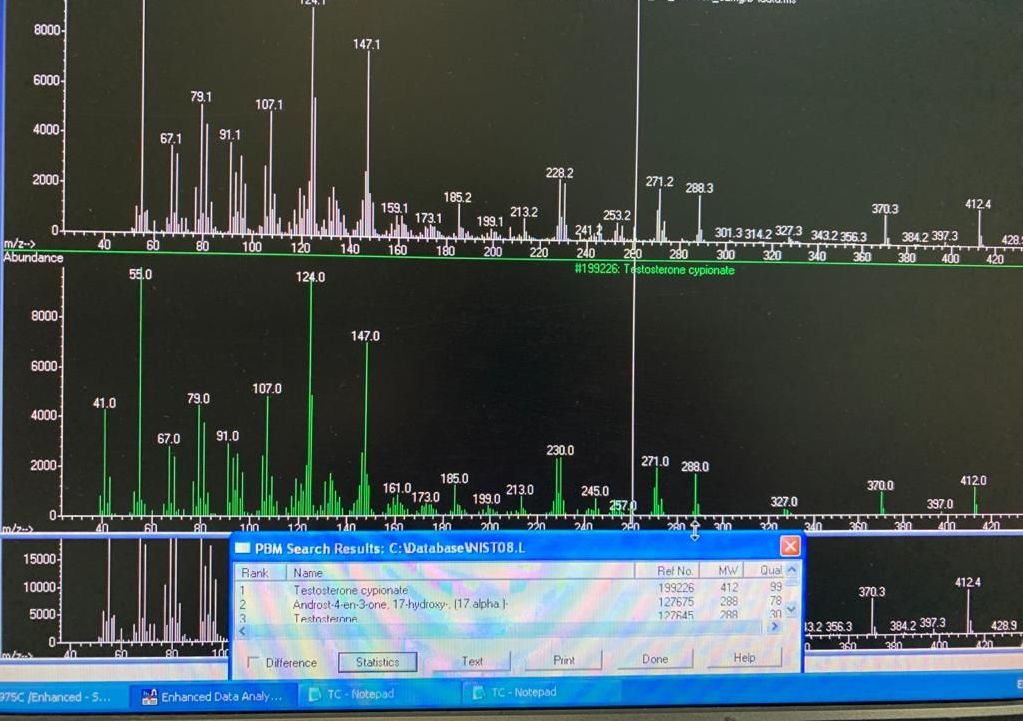Close the PBM Search Results dialog
Image resolution: width=1023 pixels, height=721 pixels.
(x=790, y=546)
